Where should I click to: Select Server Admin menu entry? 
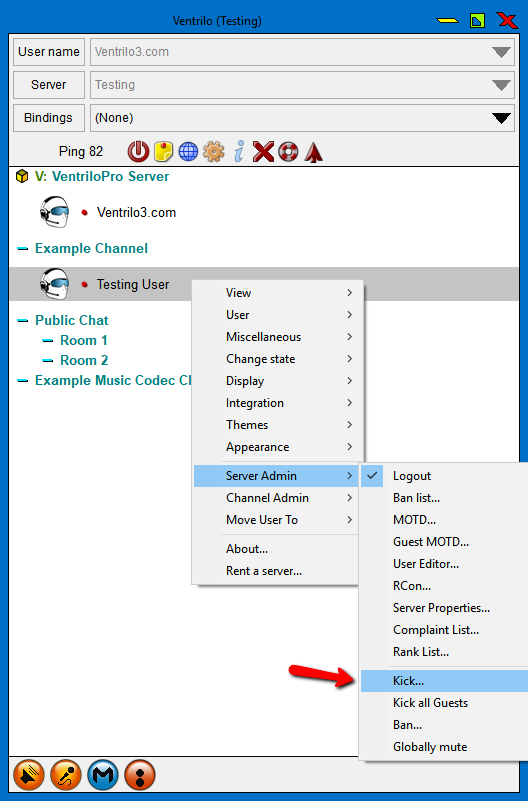tap(277, 476)
